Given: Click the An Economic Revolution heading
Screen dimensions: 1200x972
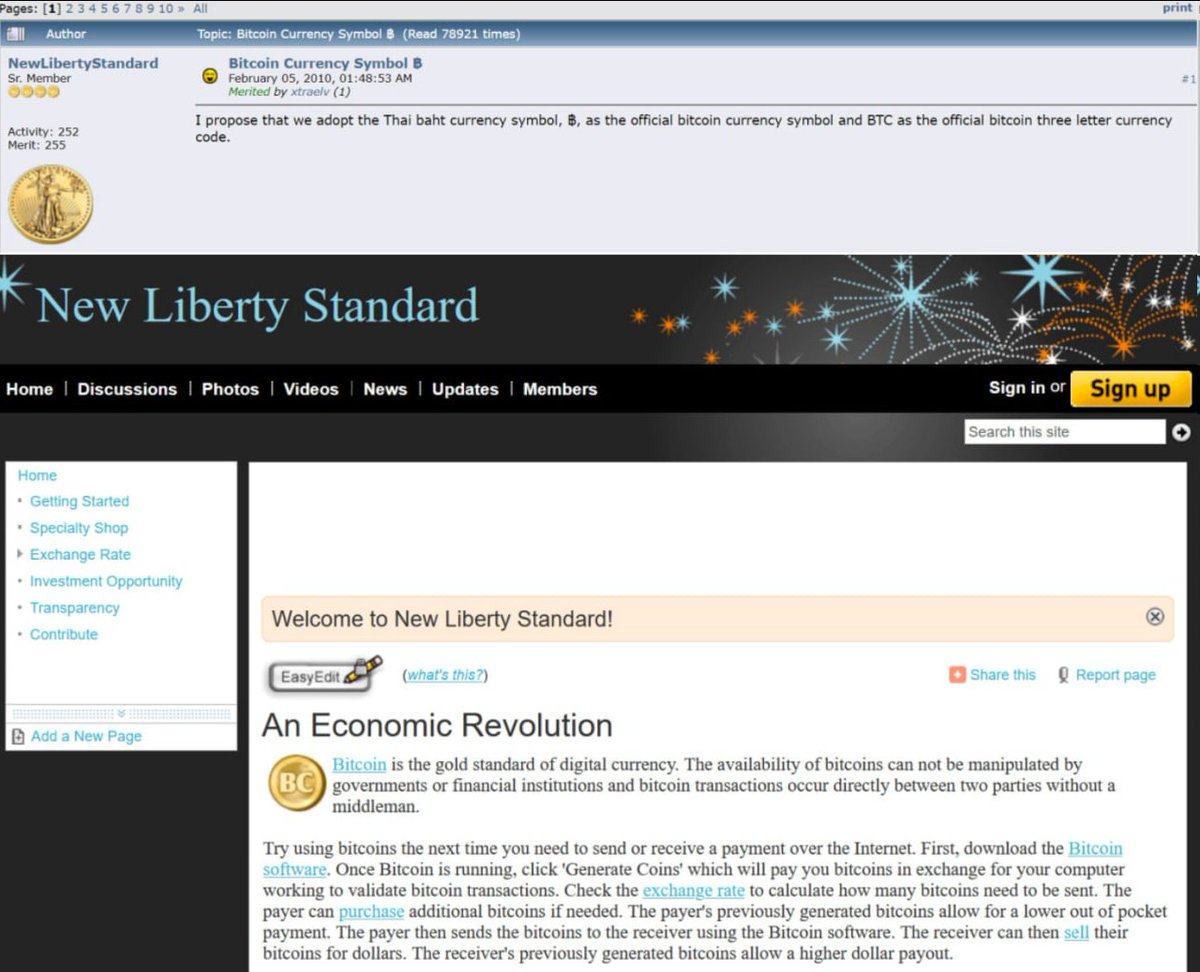Looking at the screenshot, I should point(437,725).
